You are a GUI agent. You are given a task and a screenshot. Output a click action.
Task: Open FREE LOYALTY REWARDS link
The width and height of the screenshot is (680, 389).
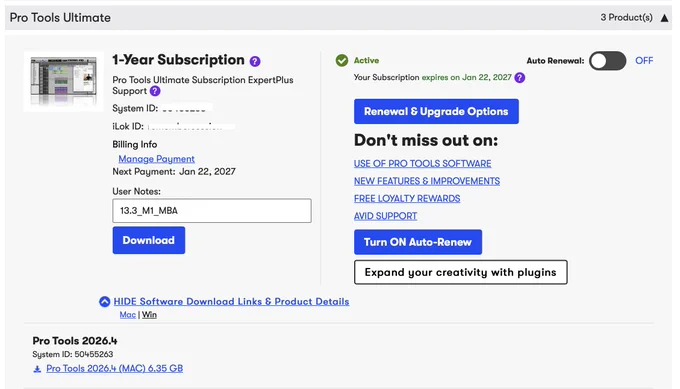[x=407, y=199]
